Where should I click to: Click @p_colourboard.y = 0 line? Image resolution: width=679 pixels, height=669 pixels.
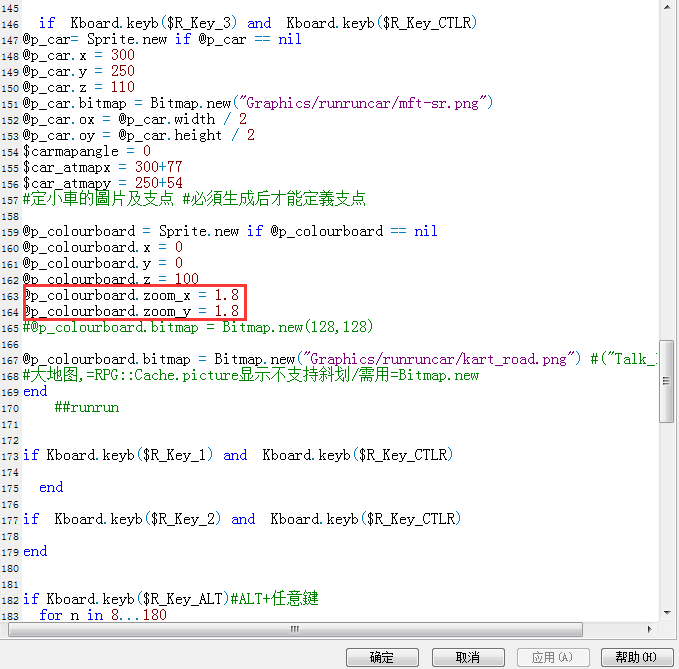tap(103, 263)
